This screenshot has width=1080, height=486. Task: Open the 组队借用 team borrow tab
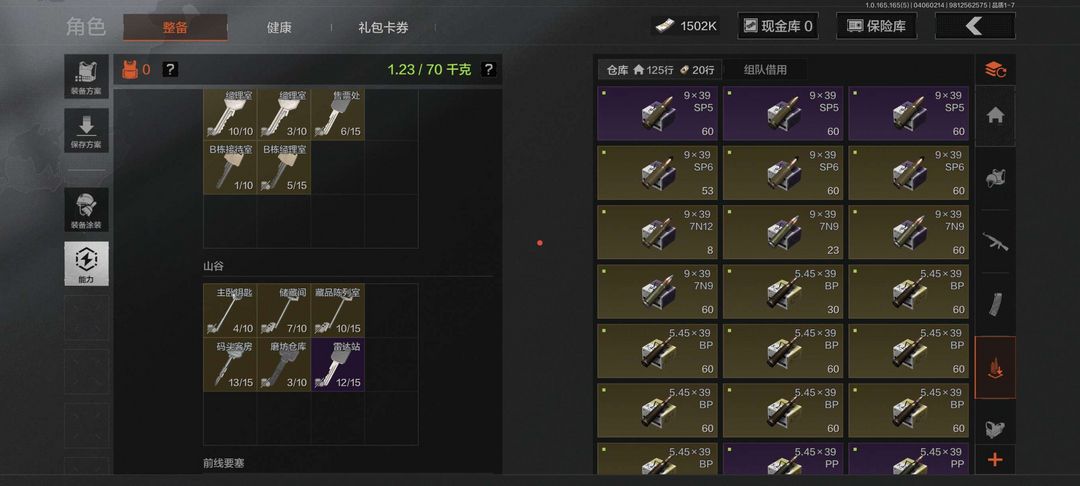point(765,70)
